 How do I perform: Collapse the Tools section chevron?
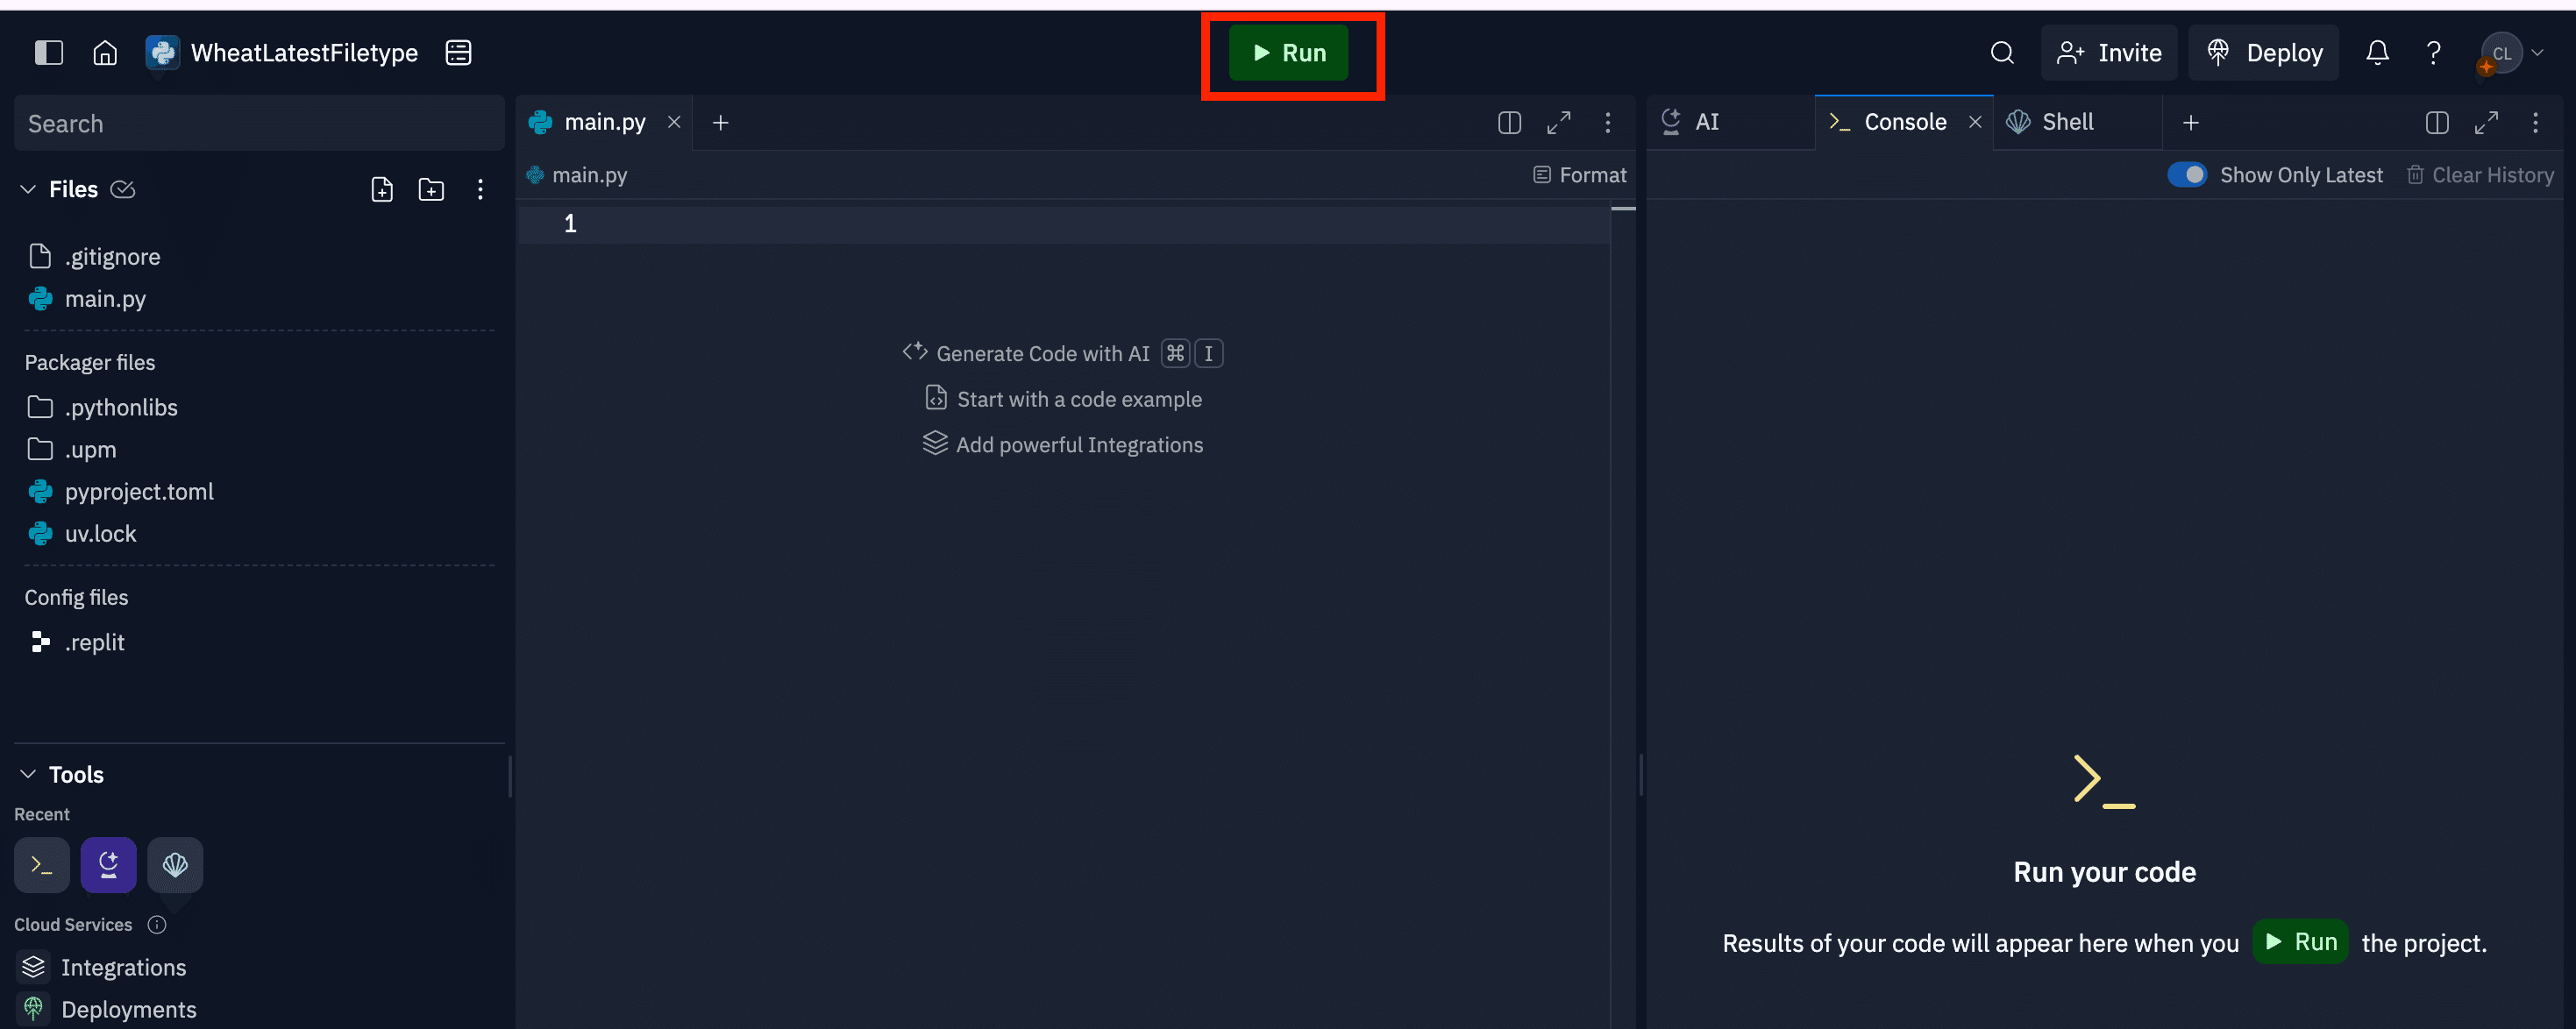click(x=28, y=774)
